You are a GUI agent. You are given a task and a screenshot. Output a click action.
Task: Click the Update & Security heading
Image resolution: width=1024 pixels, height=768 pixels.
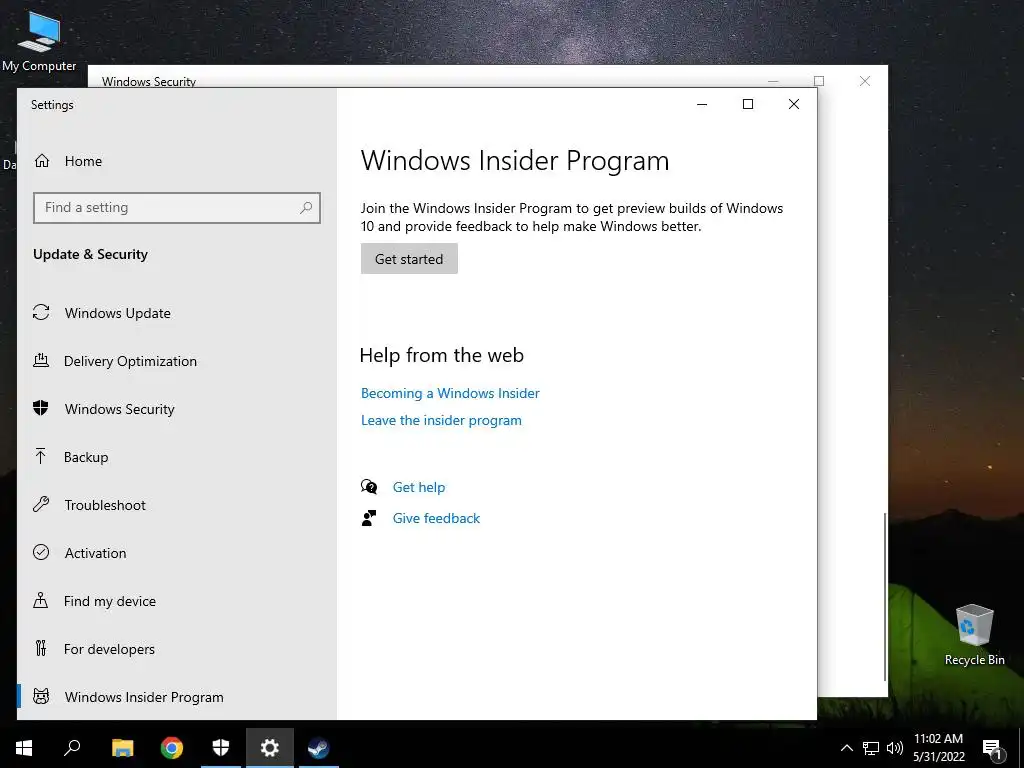pyautogui.click(x=91, y=254)
